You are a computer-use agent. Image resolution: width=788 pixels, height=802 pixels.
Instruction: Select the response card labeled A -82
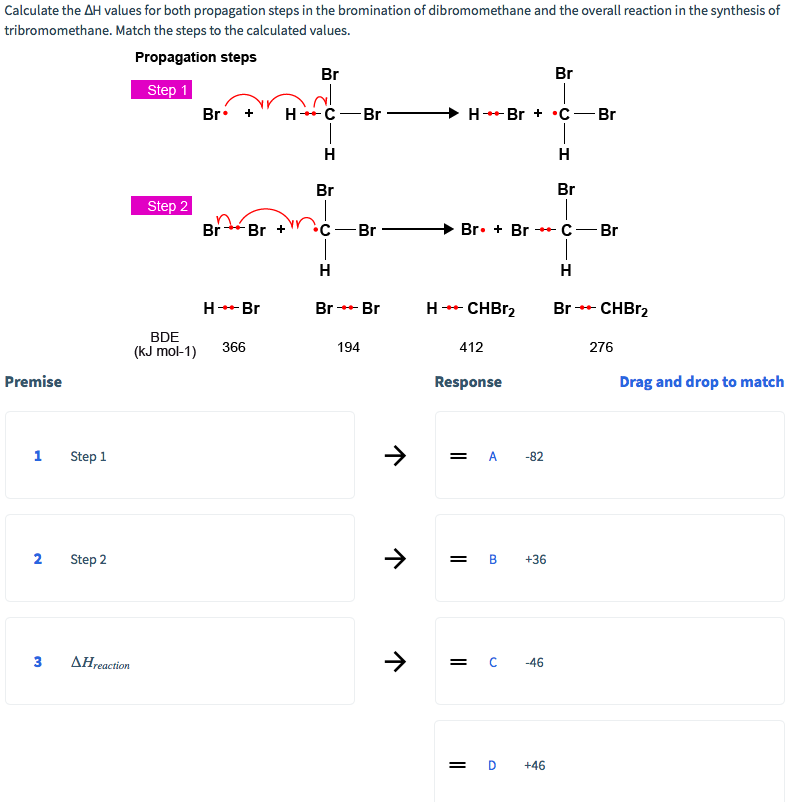pyautogui.click(x=609, y=456)
